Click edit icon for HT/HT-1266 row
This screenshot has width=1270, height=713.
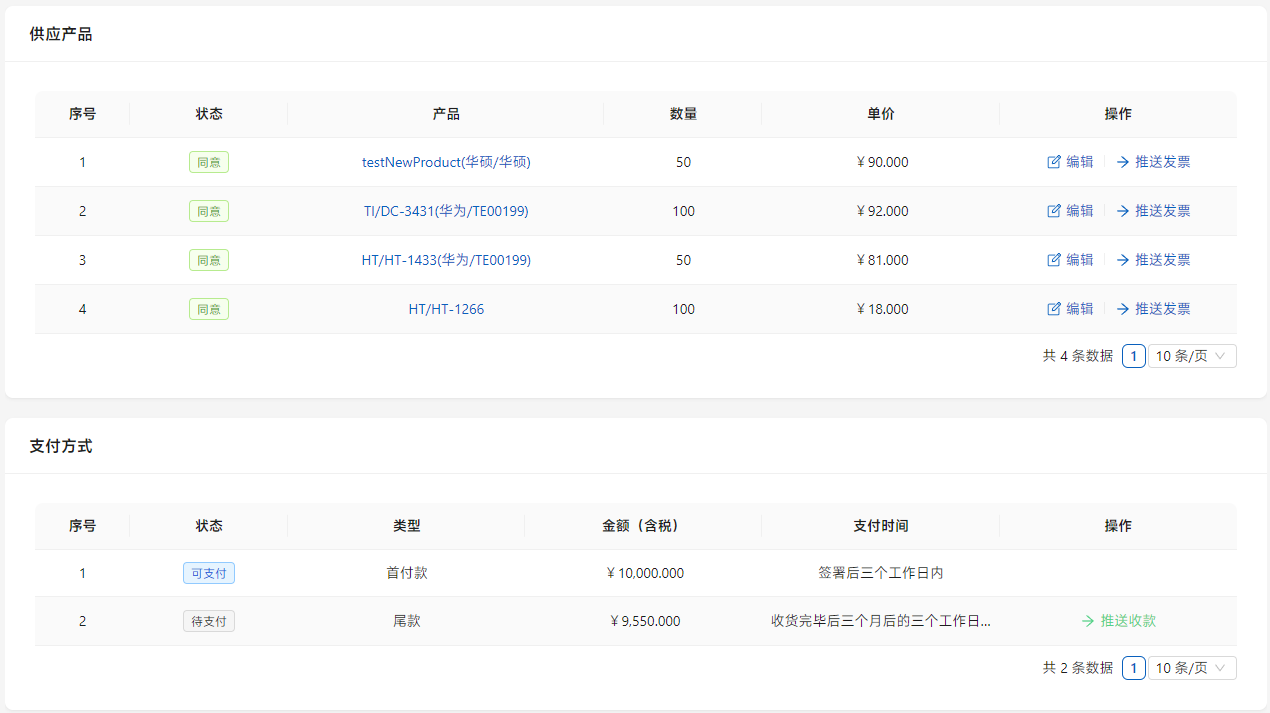click(1053, 309)
